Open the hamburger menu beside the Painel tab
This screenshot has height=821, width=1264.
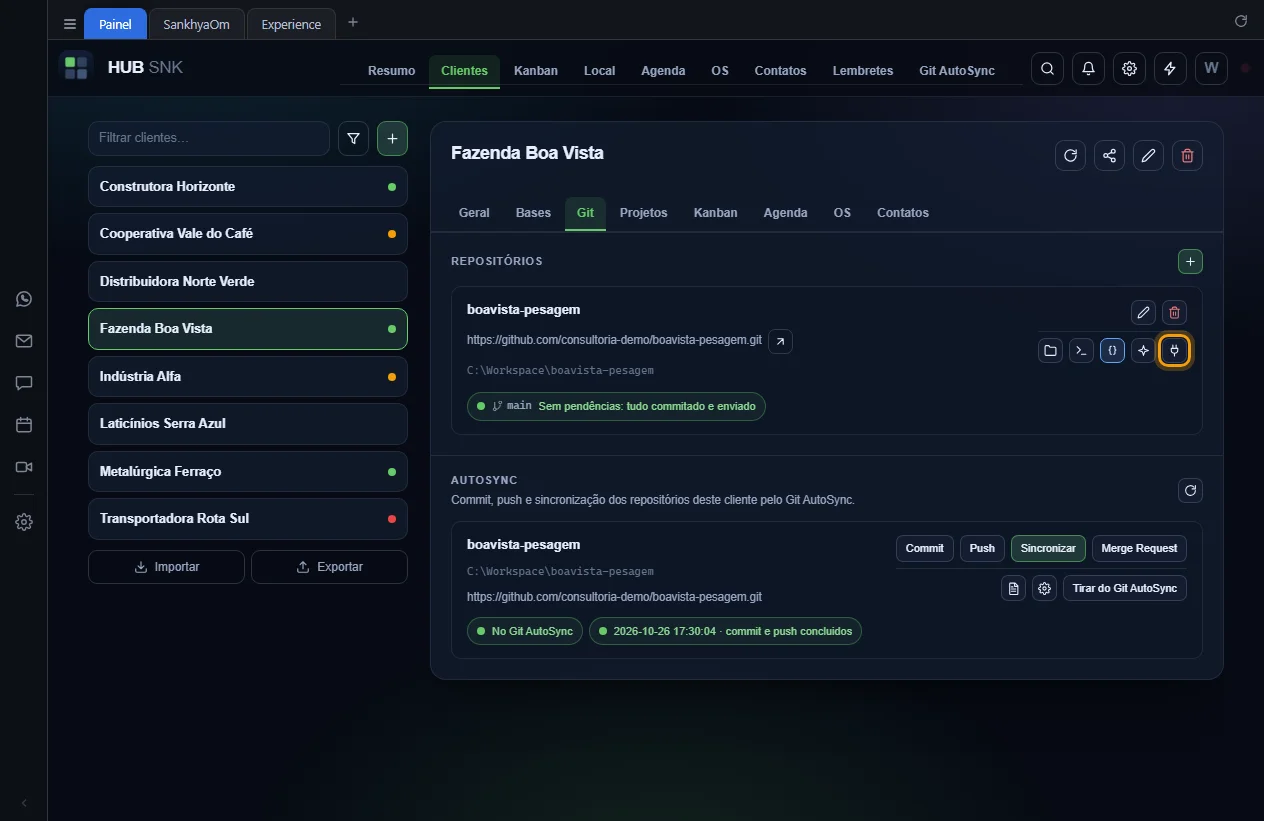[70, 24]
